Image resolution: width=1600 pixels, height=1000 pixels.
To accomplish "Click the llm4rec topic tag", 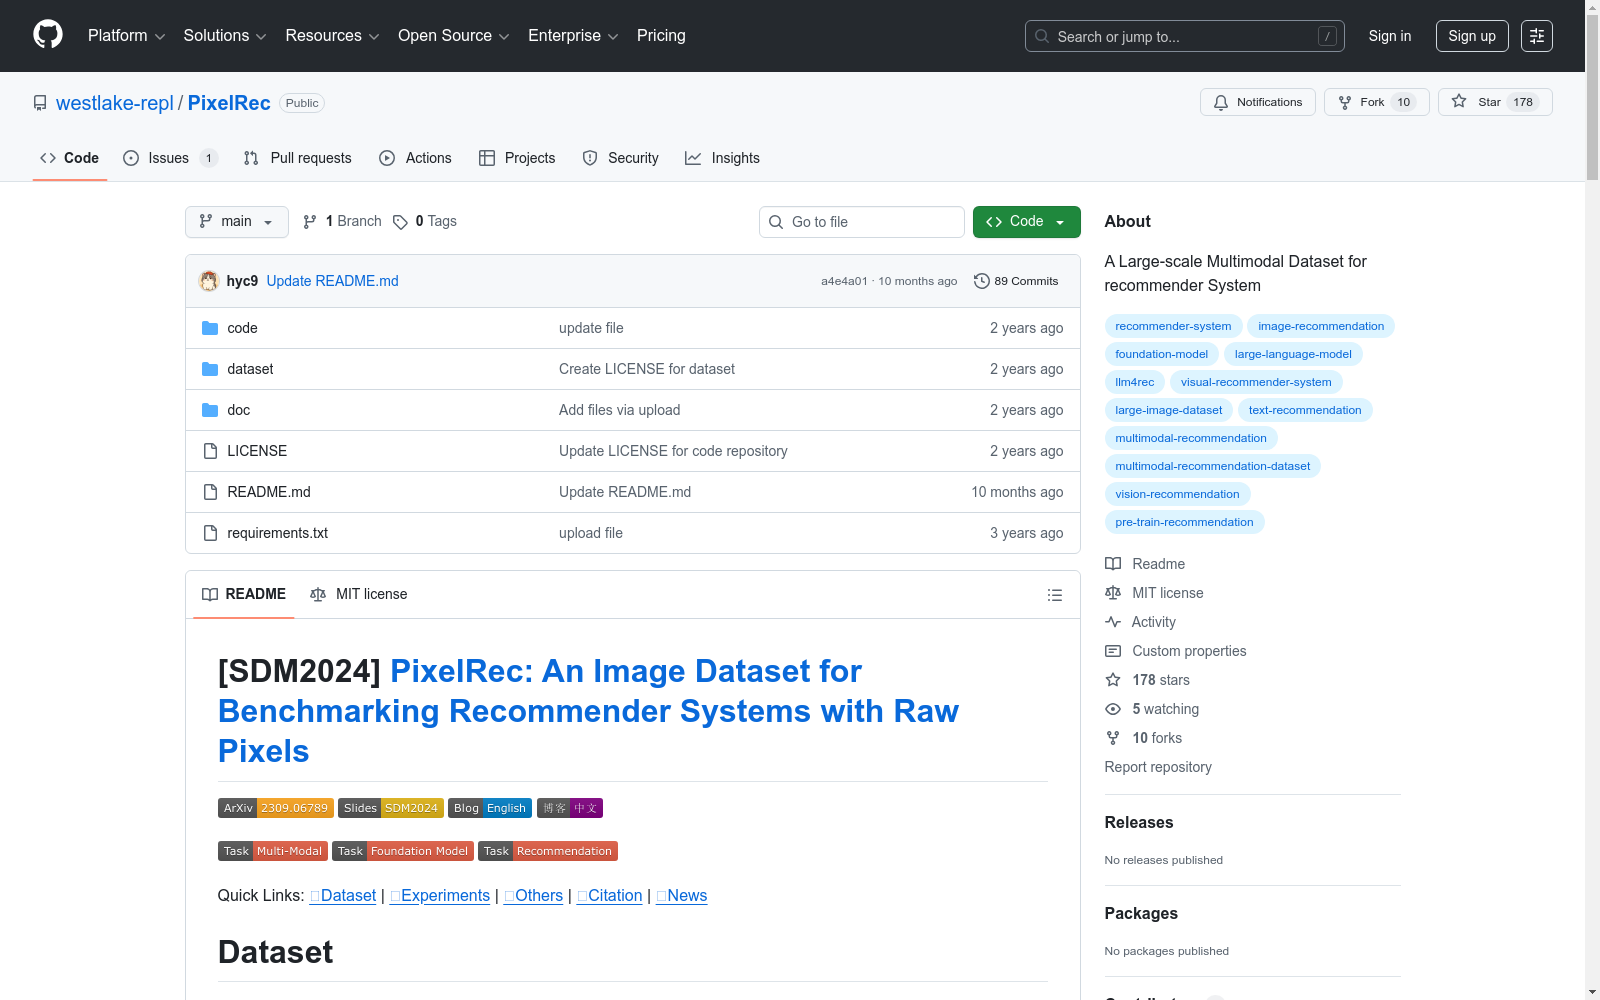I will (x=1135, y=382).
